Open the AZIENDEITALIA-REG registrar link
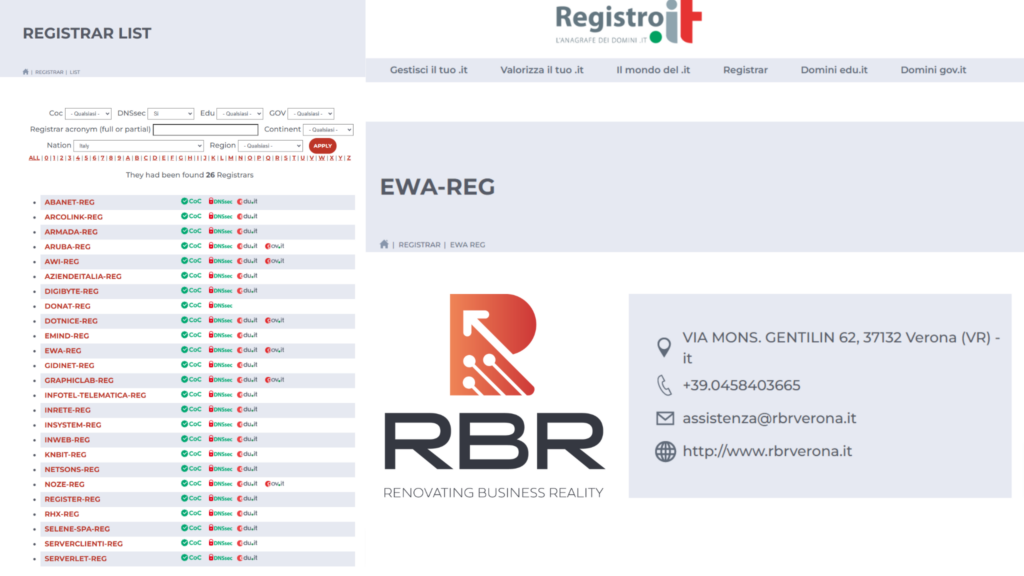This screenshot has height=576, width=1024. (x=83, y=276)
